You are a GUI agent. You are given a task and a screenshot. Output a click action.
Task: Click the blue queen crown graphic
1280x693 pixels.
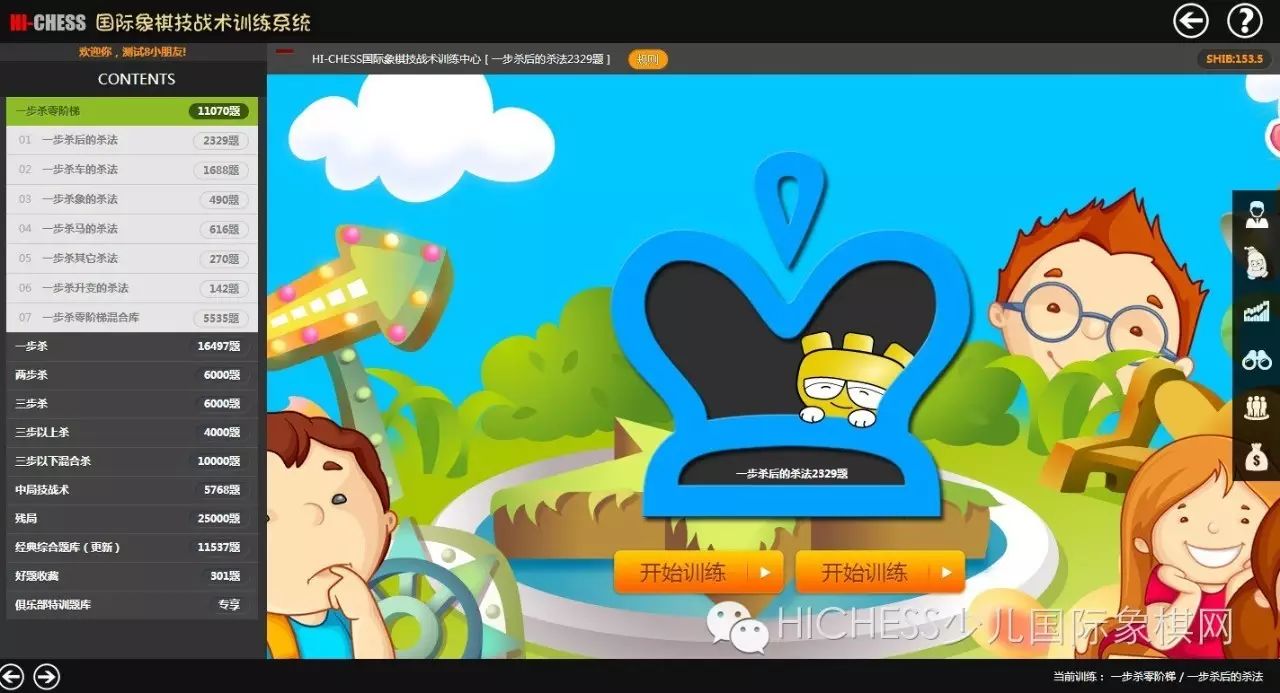pos(790,335)
